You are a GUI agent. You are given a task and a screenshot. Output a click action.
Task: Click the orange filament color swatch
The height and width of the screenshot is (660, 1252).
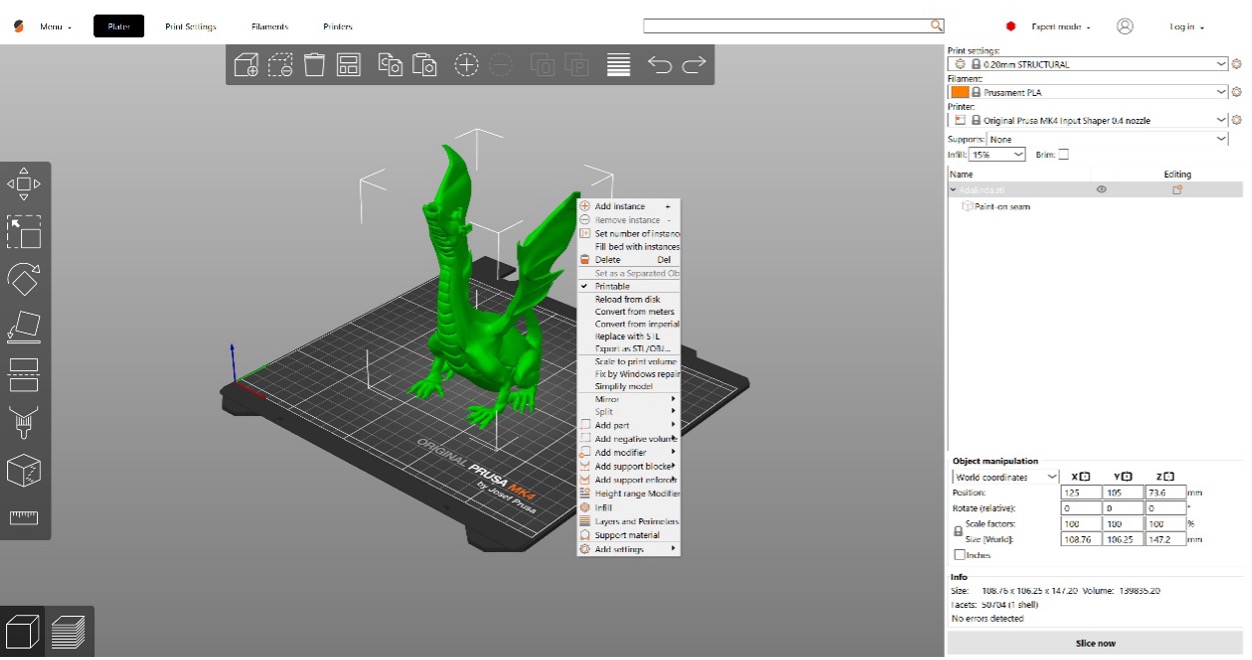click(959, 92)
